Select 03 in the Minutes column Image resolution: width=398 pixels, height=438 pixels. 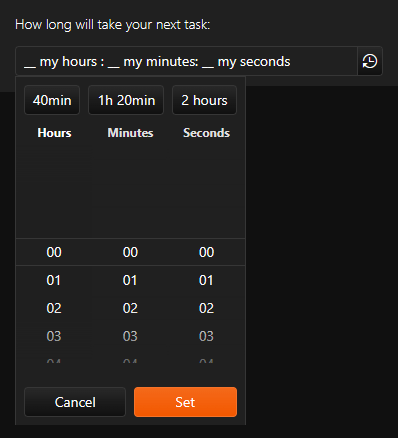(130, 336)
